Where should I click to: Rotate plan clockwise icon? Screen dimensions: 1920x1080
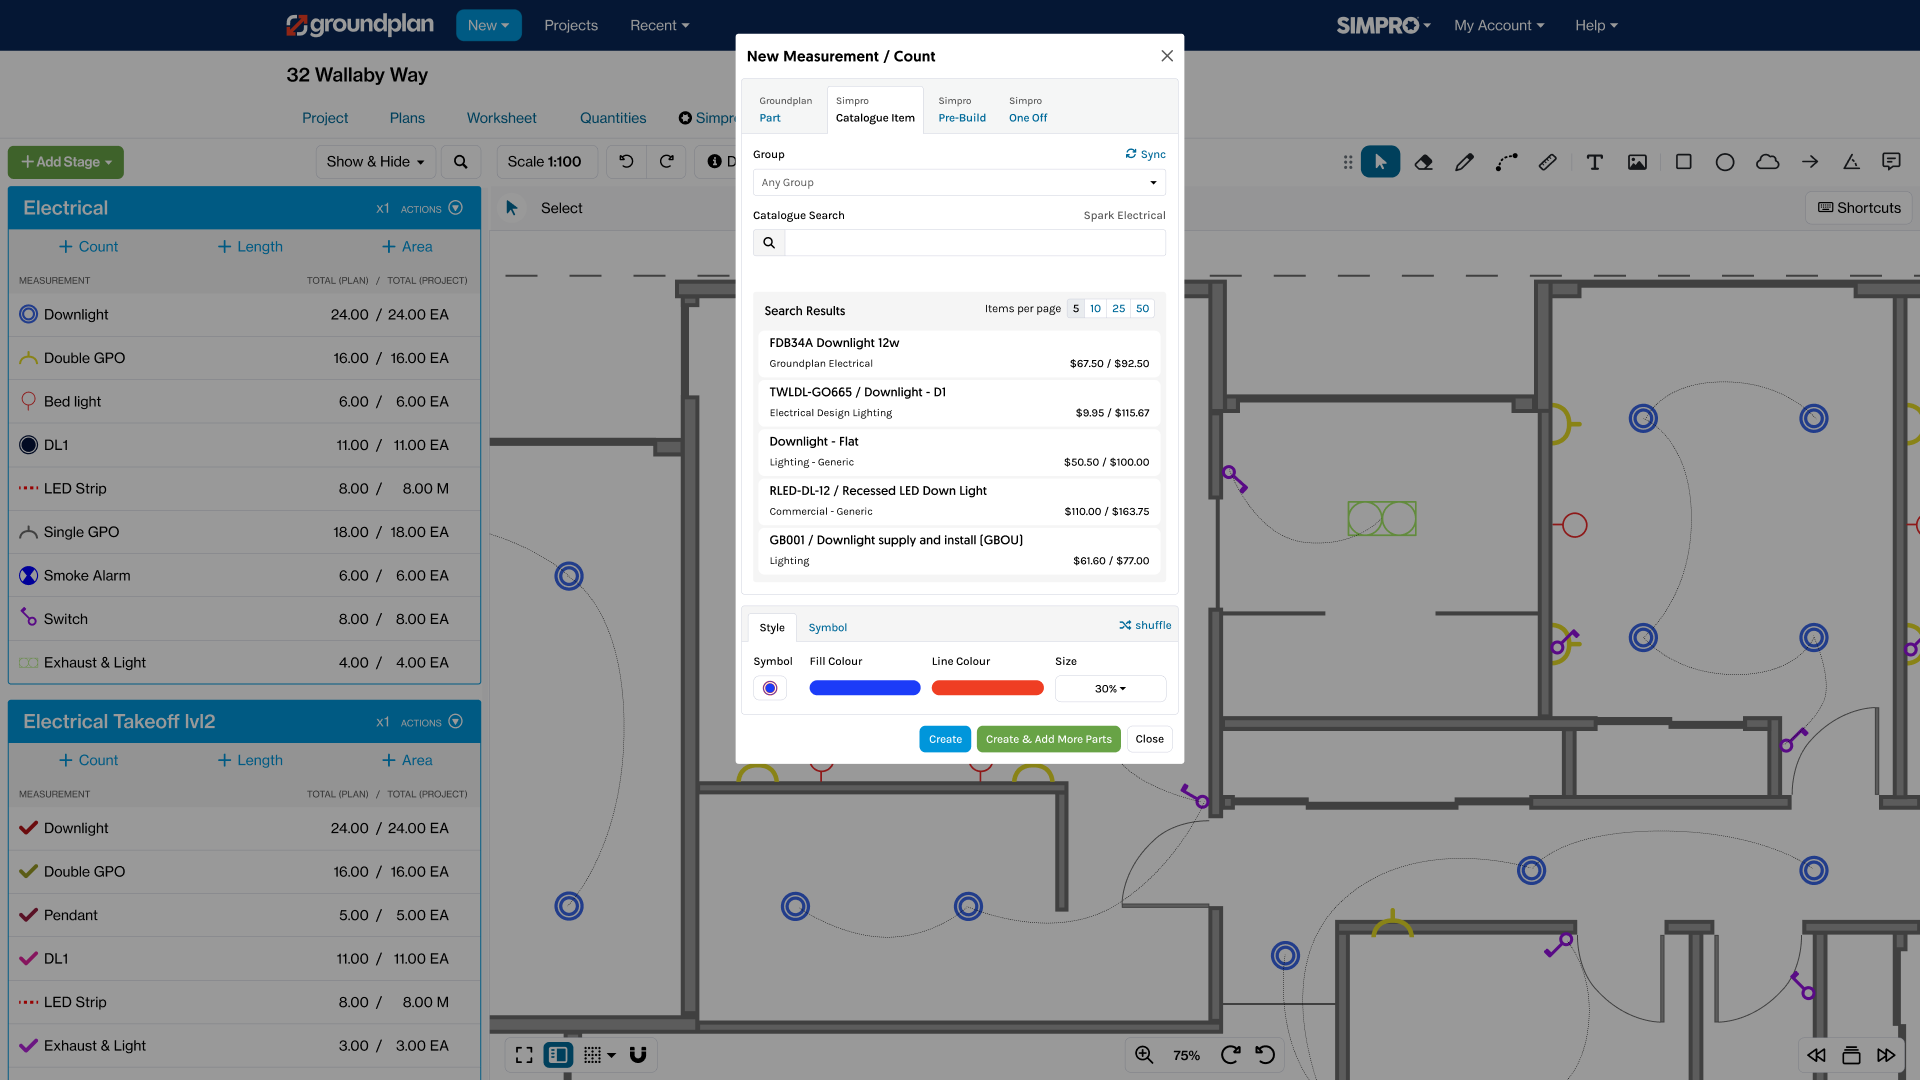tap(1231, 1055)
